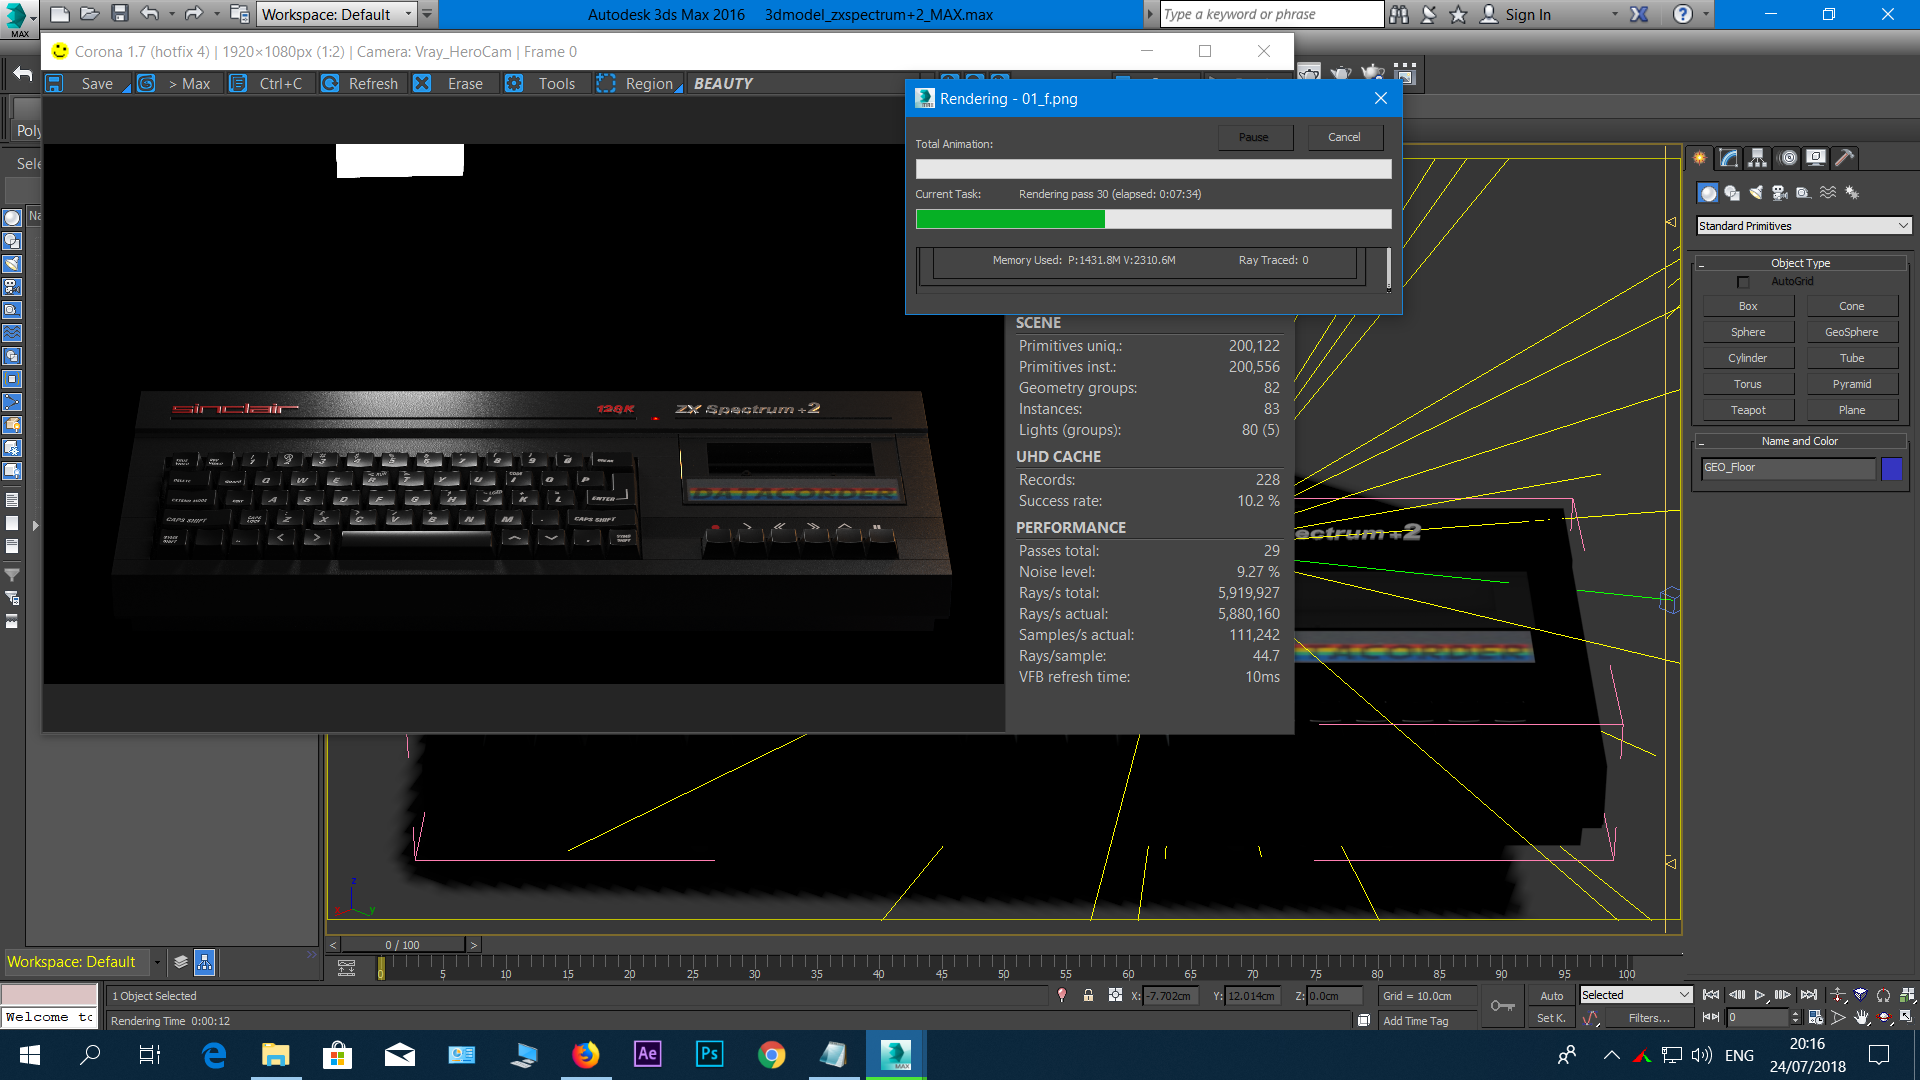The image size is (1920, 1080).
Task: Switch to the Modify panel tab
Action: [x=1728, y=158]
